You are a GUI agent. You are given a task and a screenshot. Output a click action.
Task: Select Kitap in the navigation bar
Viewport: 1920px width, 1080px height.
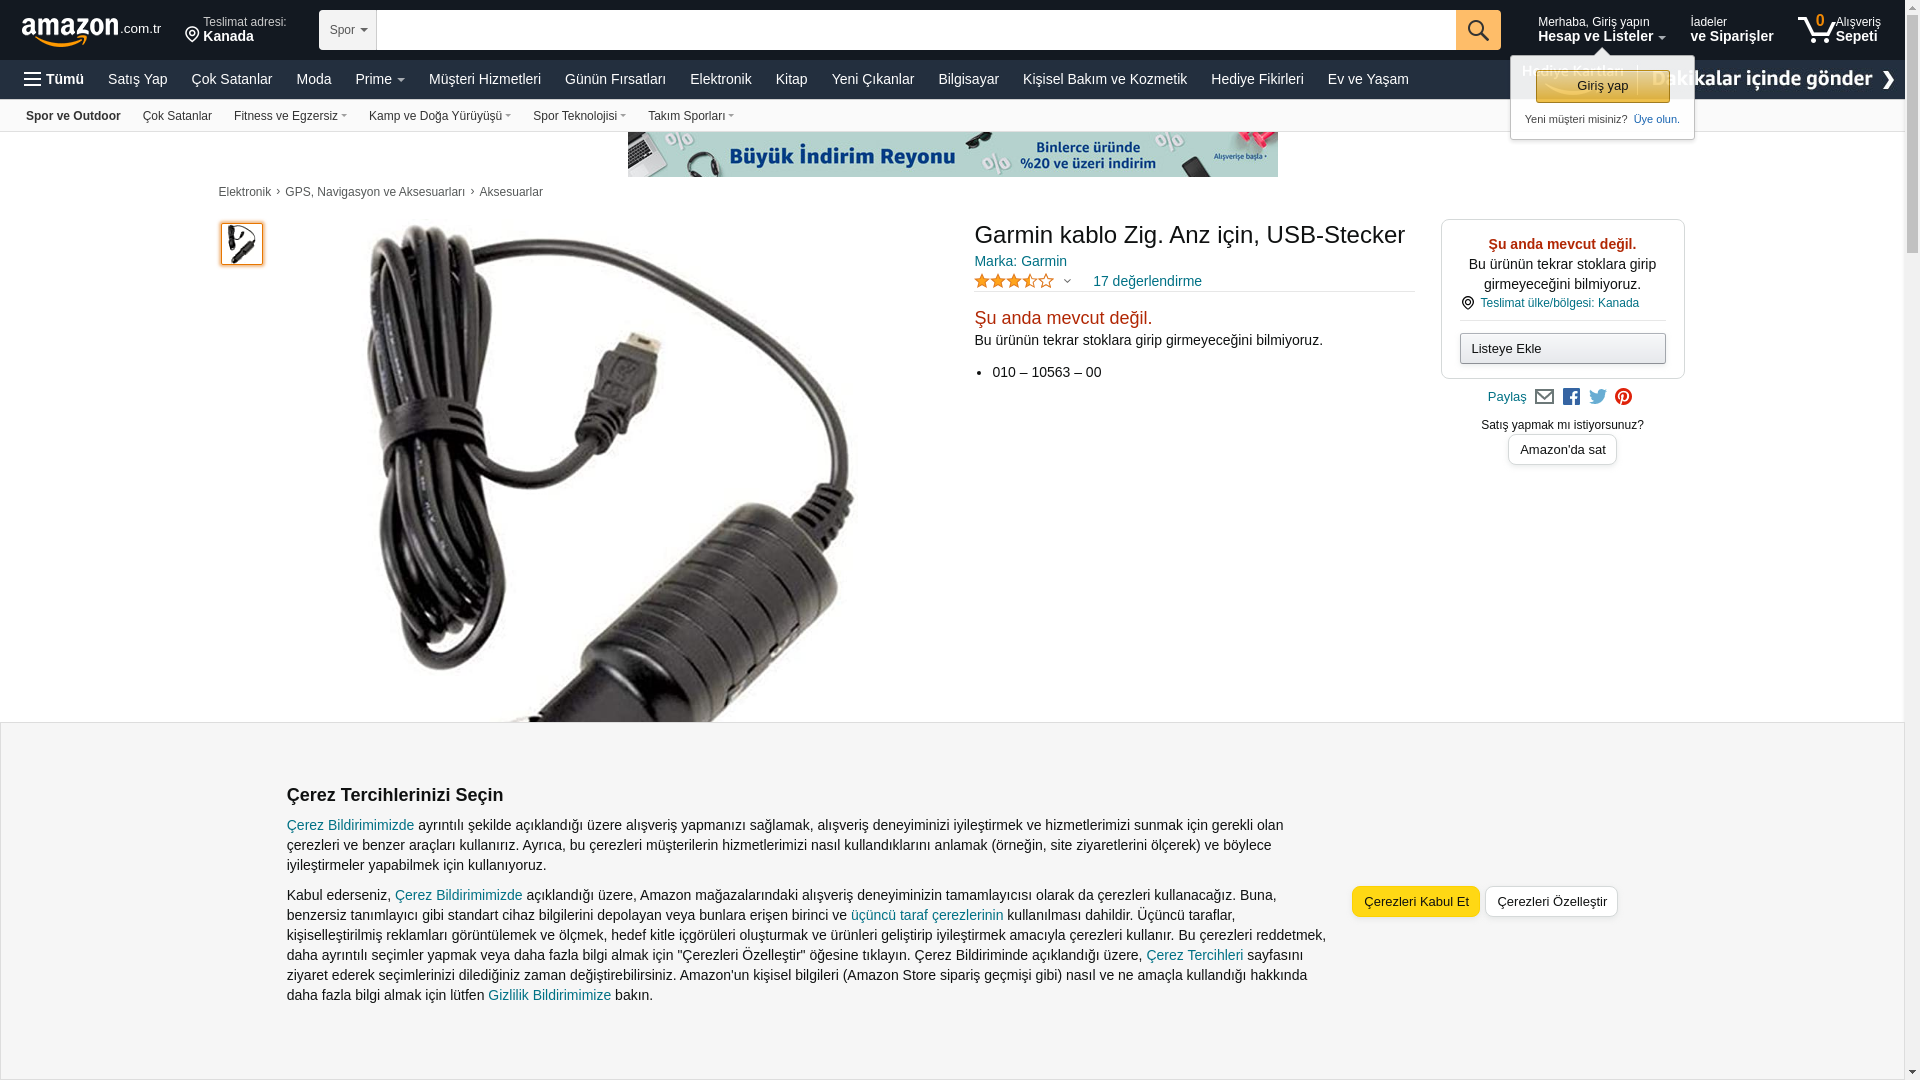(x=791, y=79)
